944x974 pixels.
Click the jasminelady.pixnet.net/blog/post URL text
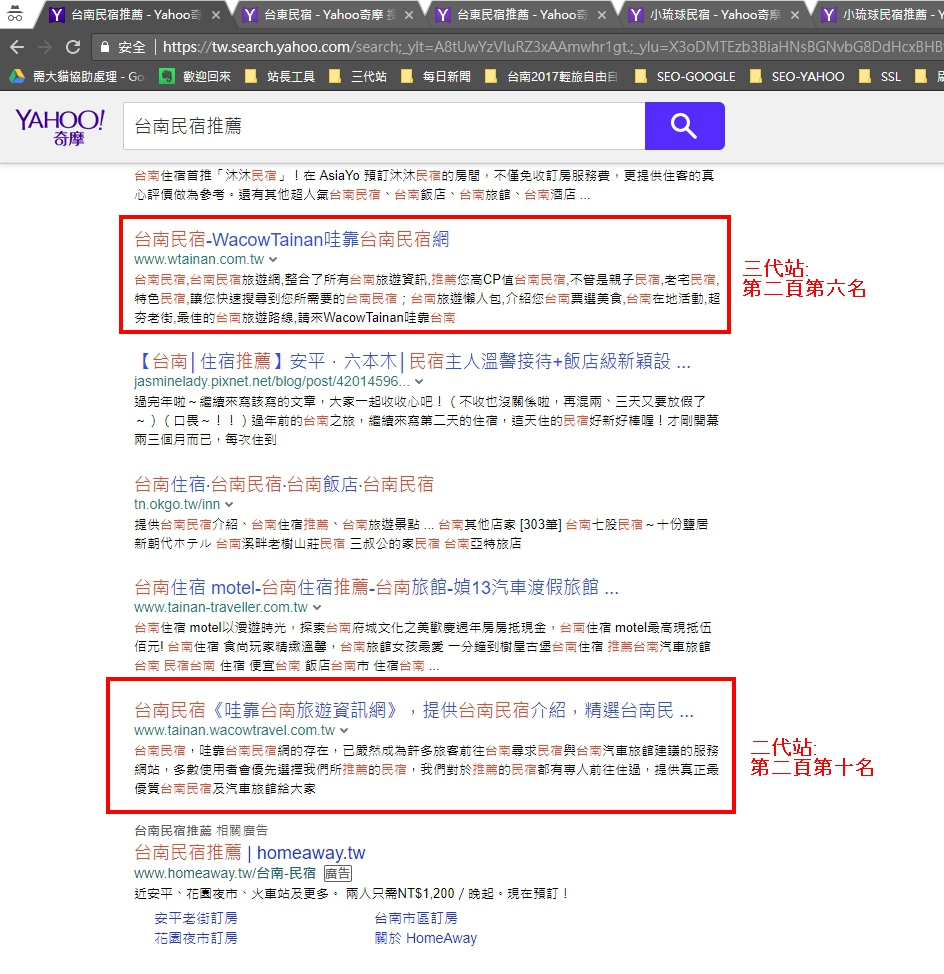272,381
